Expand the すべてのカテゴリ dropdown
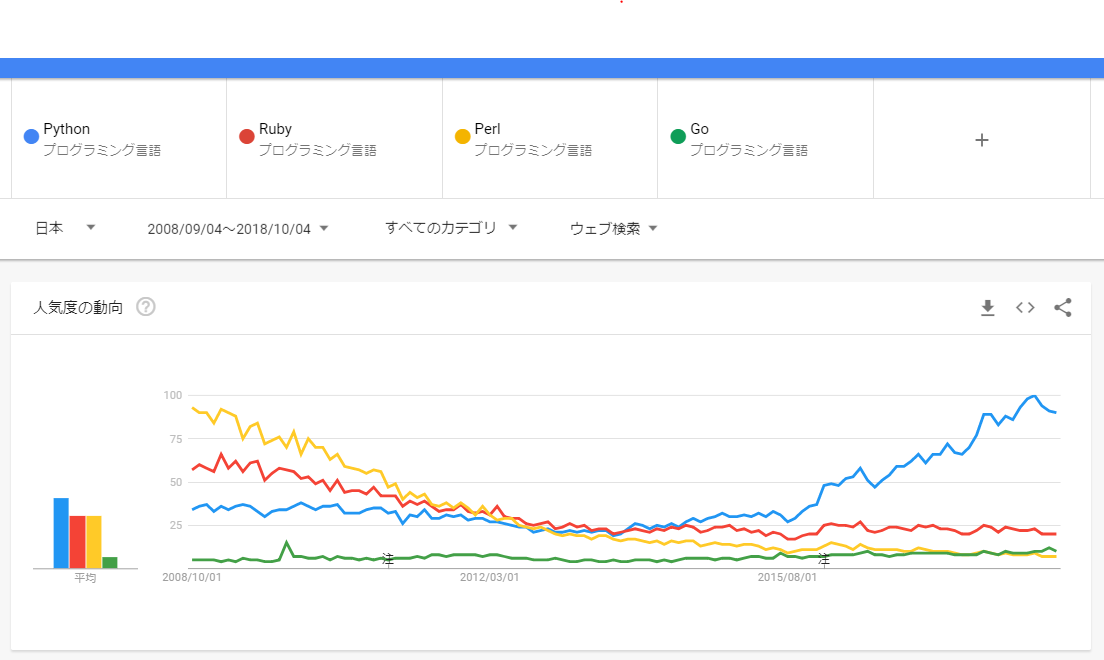 [x=451, y=228]
